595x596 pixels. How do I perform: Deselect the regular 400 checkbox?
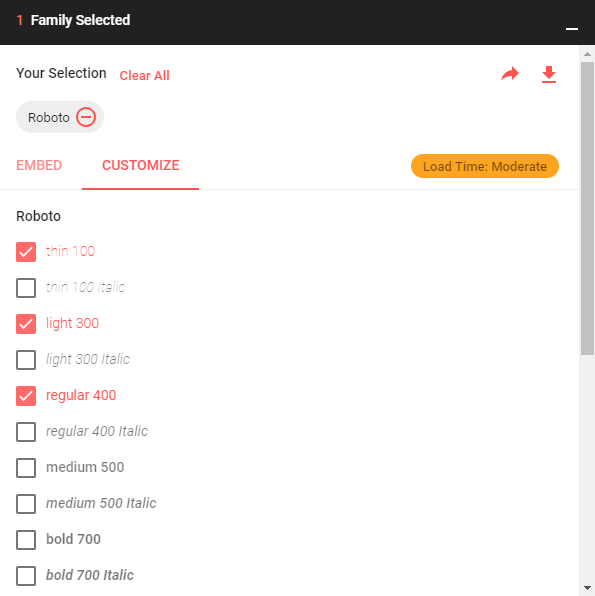[26, 396]
